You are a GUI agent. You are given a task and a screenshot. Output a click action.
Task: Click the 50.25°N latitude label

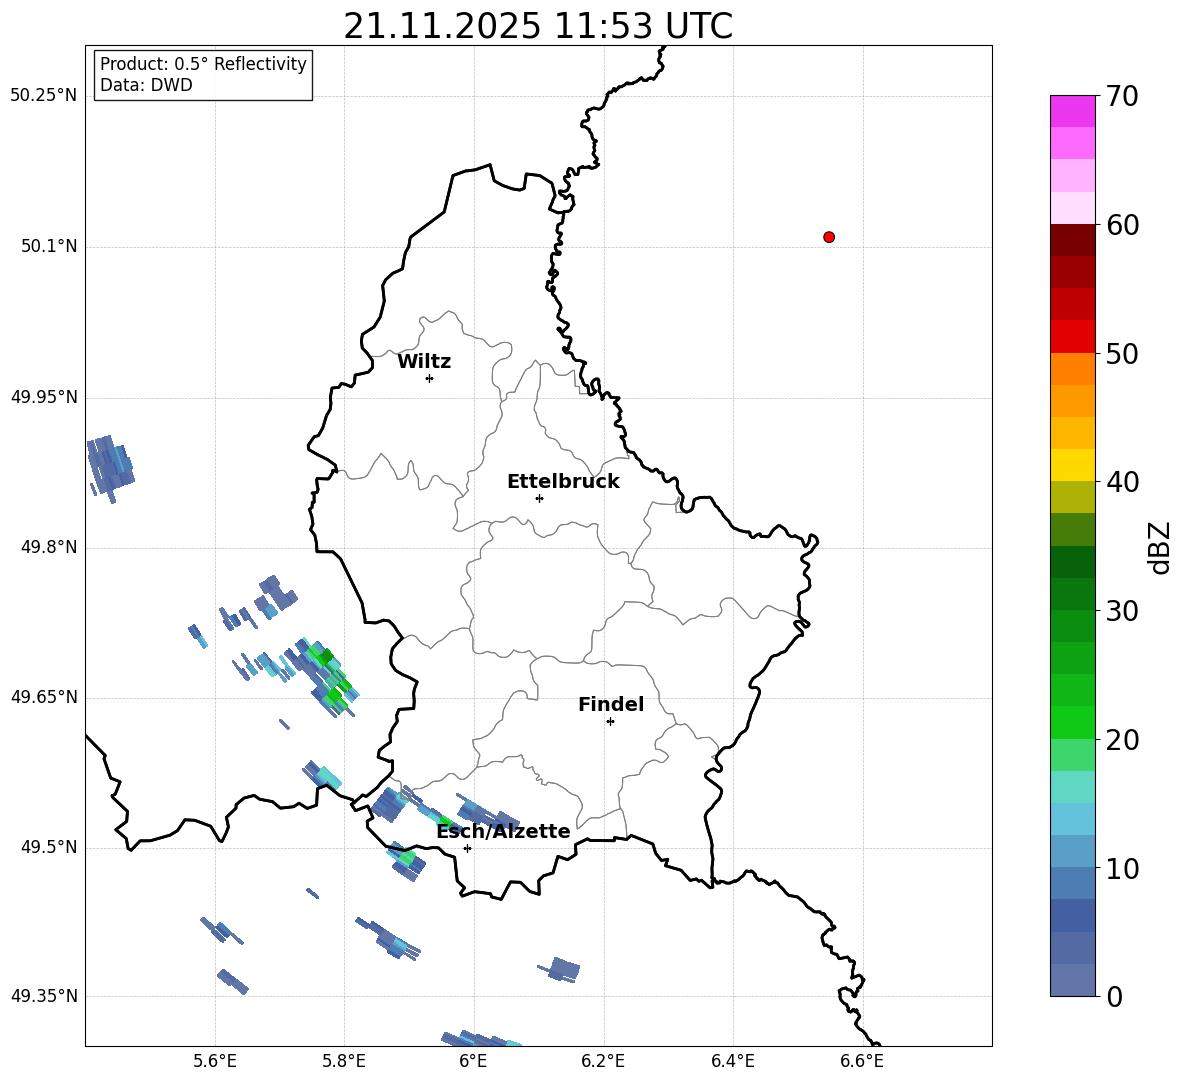[x=44, y=96]
